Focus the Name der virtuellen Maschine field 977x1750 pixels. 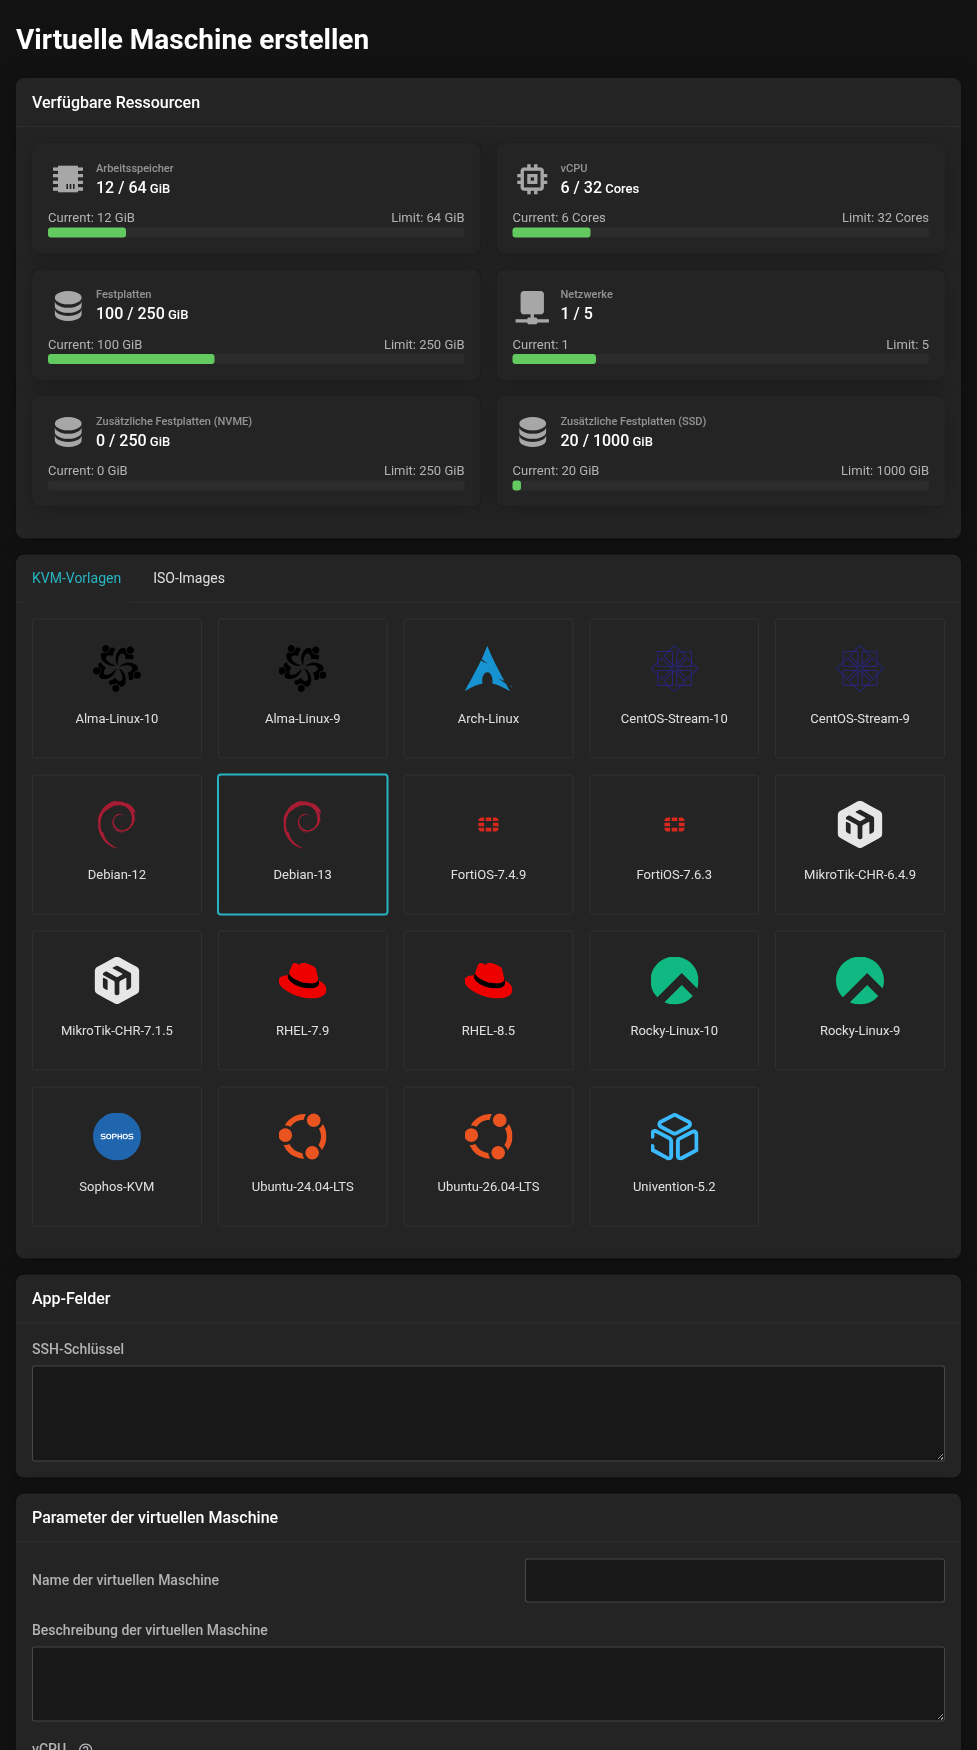point(734,1580)
